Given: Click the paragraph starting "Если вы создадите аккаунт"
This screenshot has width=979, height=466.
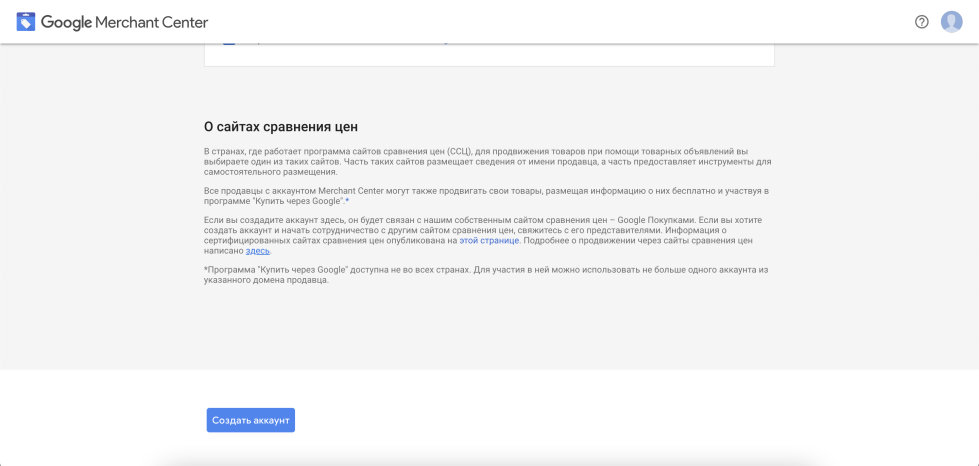Looking at the screenshot, I should (481, 235).
